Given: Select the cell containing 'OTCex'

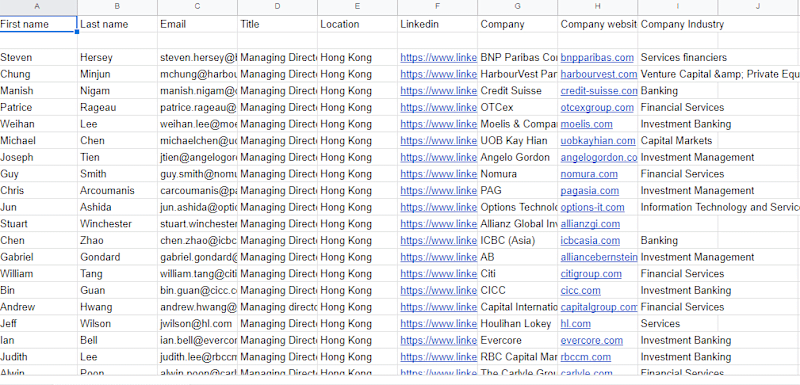Looking at the screenshot, I should click(517, 108).
